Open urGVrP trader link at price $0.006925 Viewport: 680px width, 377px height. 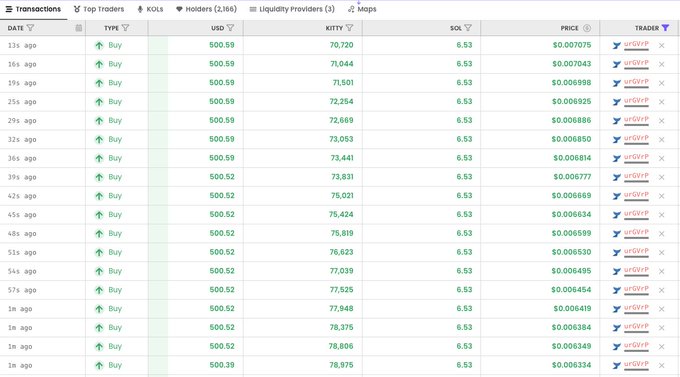click(x=636, y=101)
